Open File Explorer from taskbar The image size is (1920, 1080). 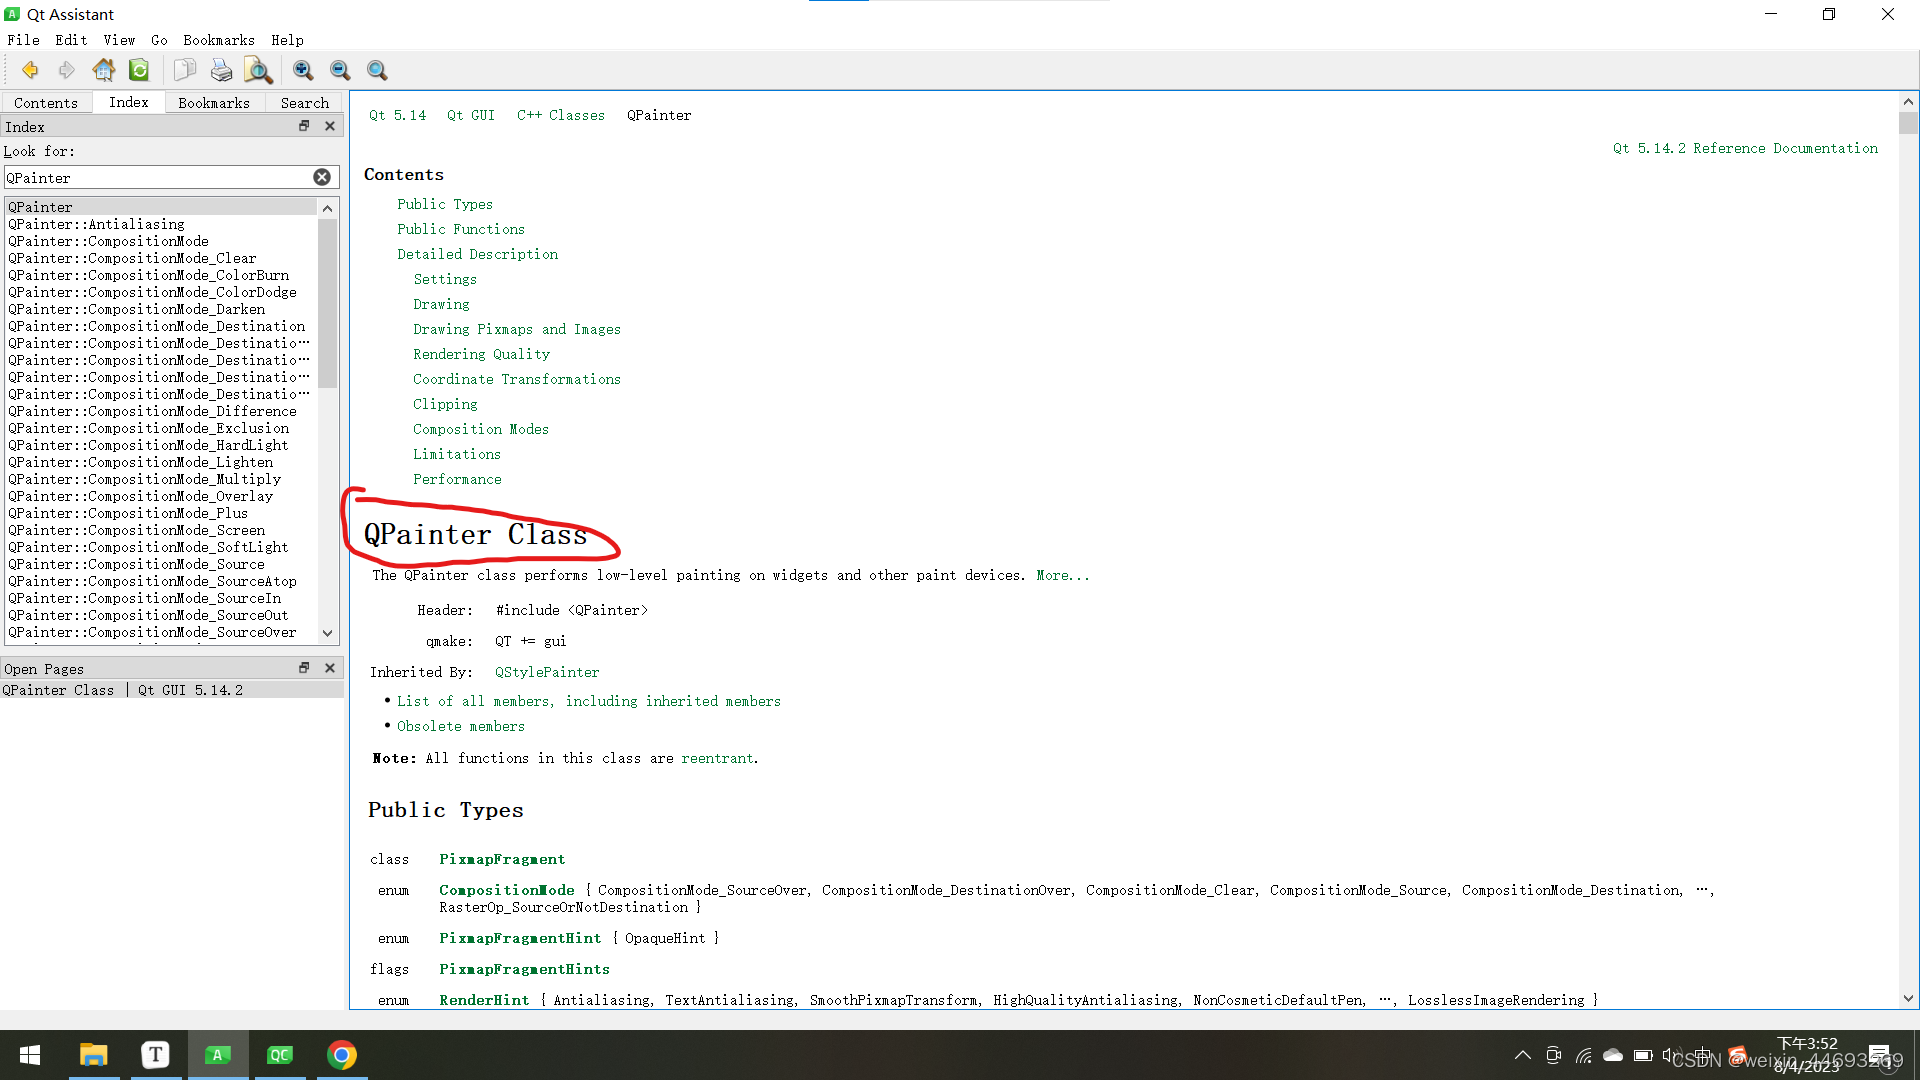pos(93,1055)
